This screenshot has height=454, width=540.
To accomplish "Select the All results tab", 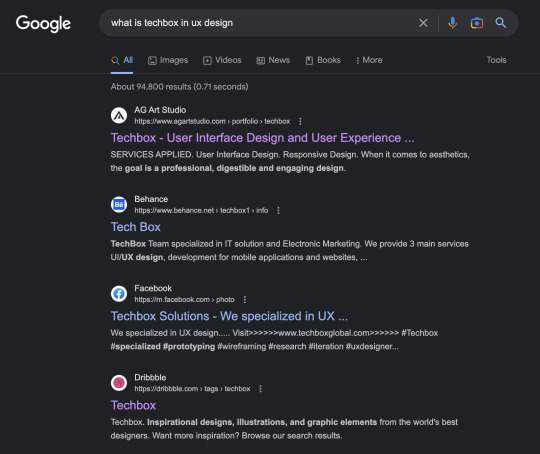I will (122, 60).
